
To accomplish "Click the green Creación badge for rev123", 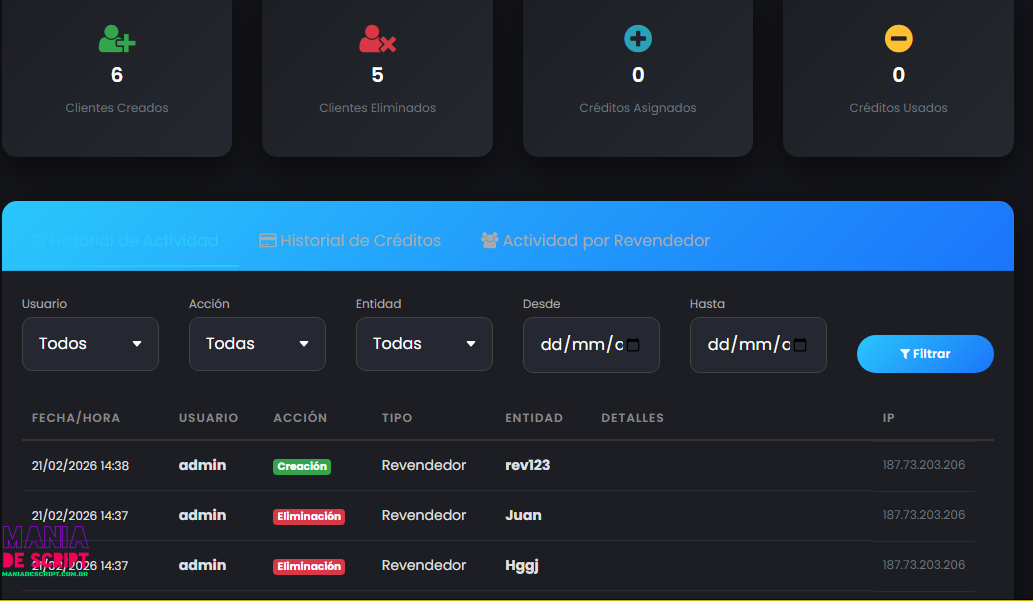I will [x=302, y=467].
